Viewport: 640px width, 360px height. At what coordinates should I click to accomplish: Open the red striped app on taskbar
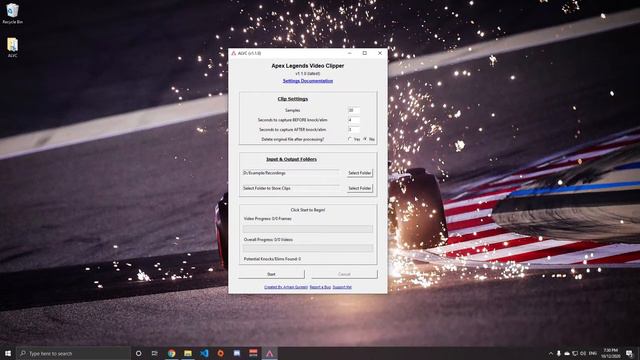[x=253, y=353]
